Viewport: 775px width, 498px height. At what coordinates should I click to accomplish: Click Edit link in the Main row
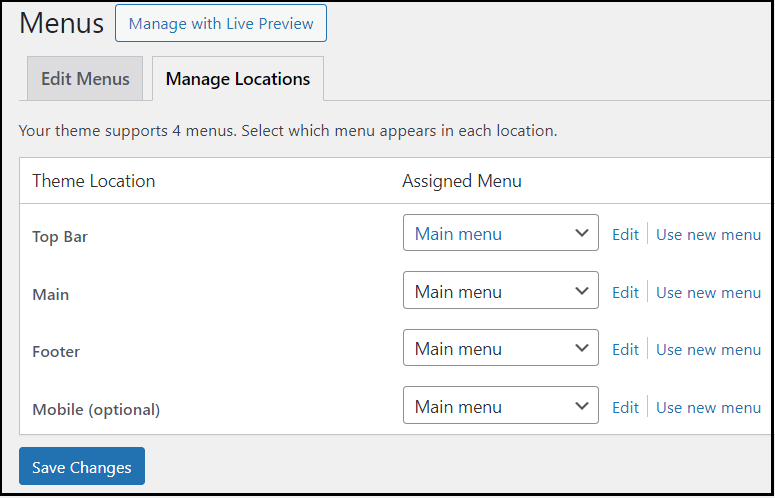point(625,293)
